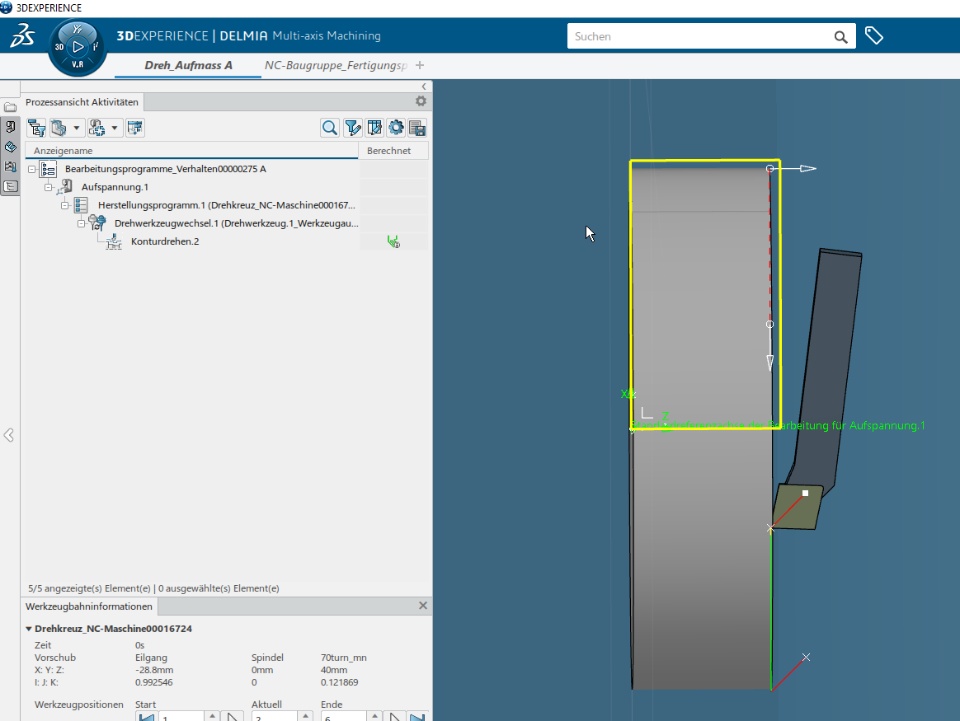Collapse the side panel with top chevron
Image resolution: width=960 pixels, height=721 pixels.
click(x=424, y=86)
